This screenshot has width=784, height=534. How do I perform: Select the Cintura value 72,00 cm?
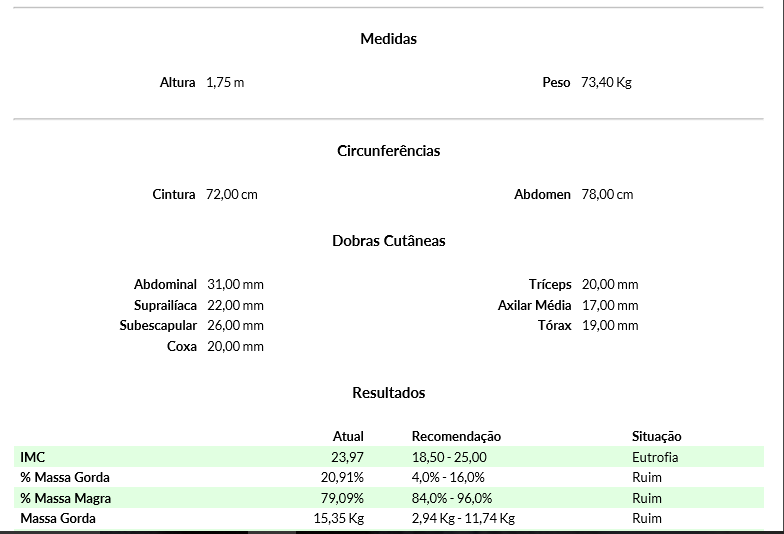click(x=231, y=194)
